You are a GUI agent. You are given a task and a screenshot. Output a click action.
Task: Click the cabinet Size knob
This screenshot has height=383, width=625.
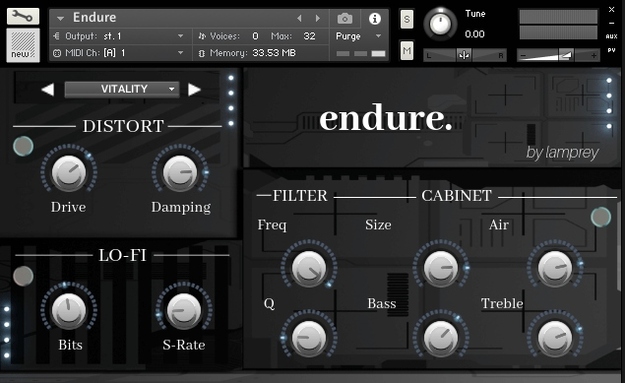point(440,267)
